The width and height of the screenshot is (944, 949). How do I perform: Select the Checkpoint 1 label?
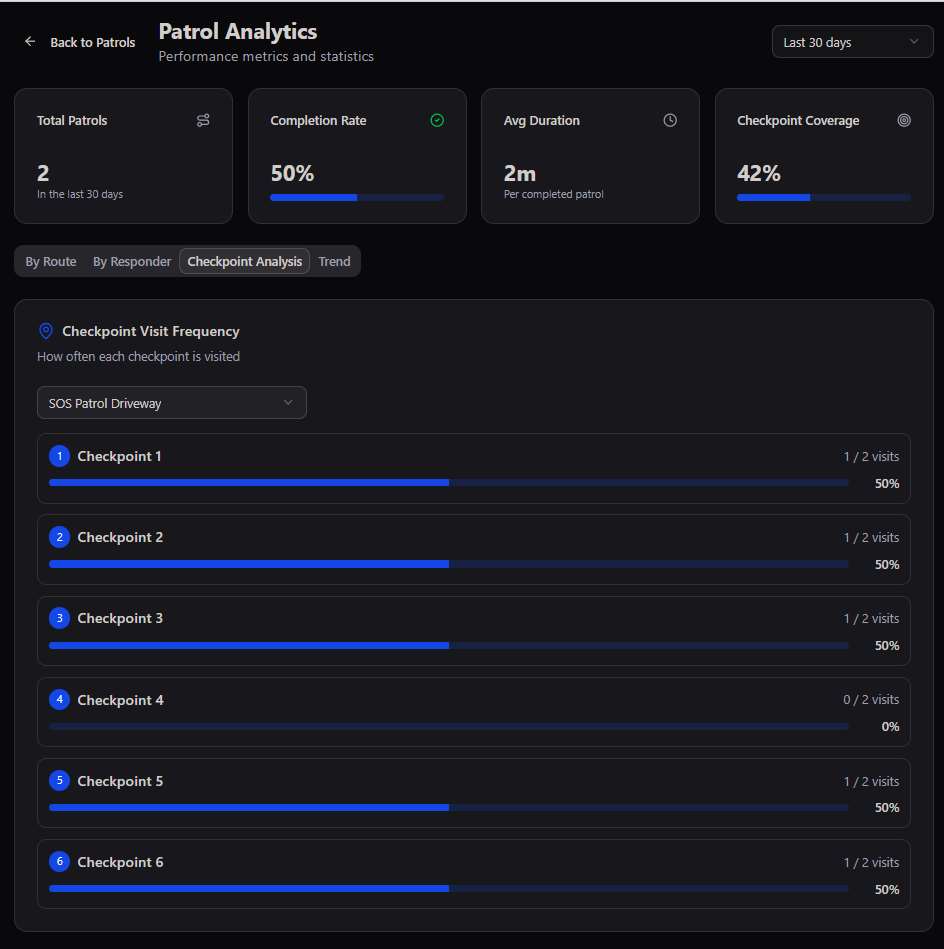tap(119, 456)
